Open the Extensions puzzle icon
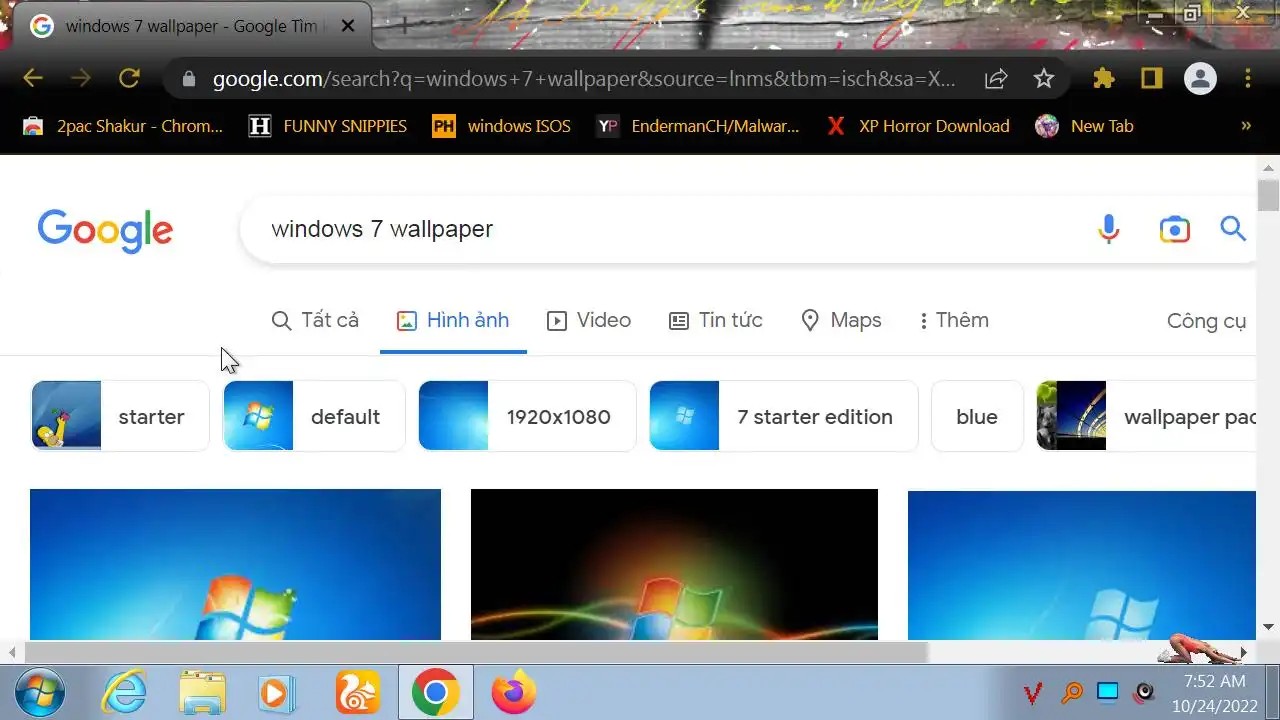 (1104, 78)
